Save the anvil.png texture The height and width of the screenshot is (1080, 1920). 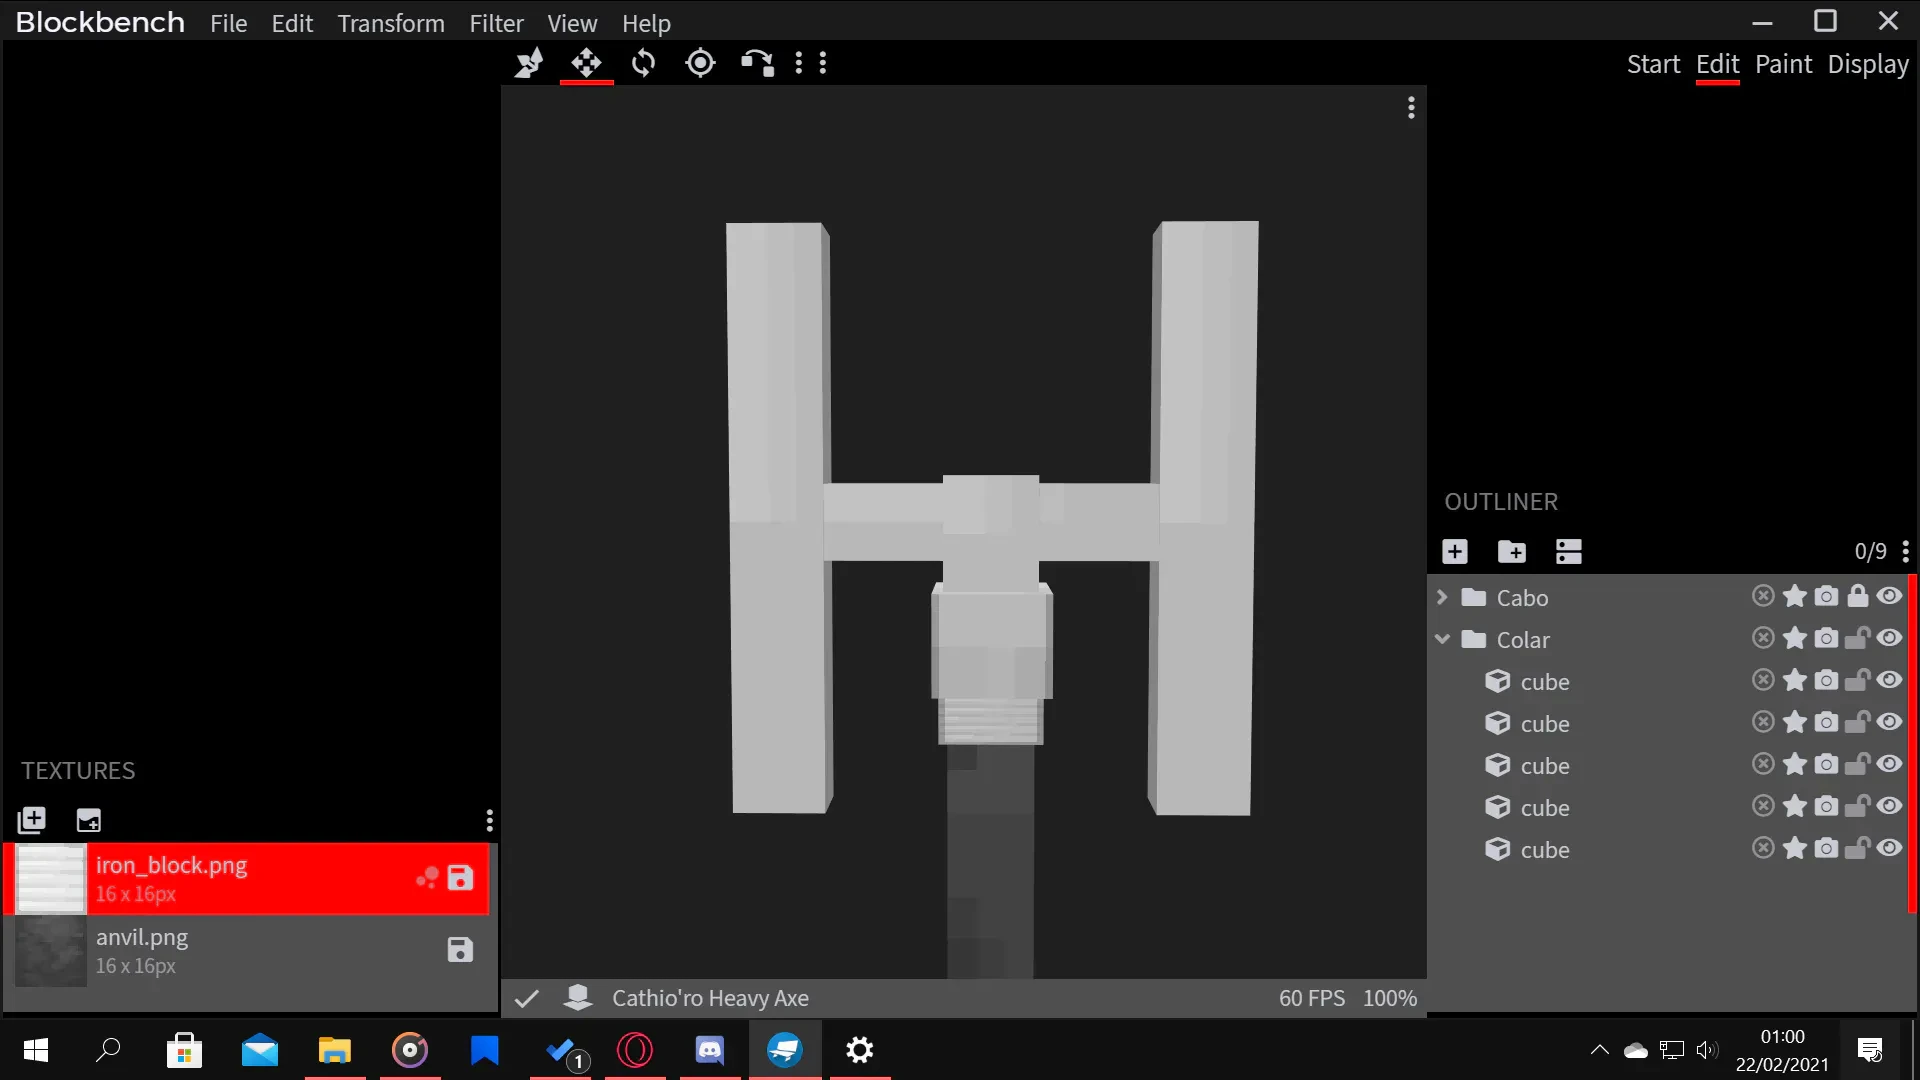point(460,950)
